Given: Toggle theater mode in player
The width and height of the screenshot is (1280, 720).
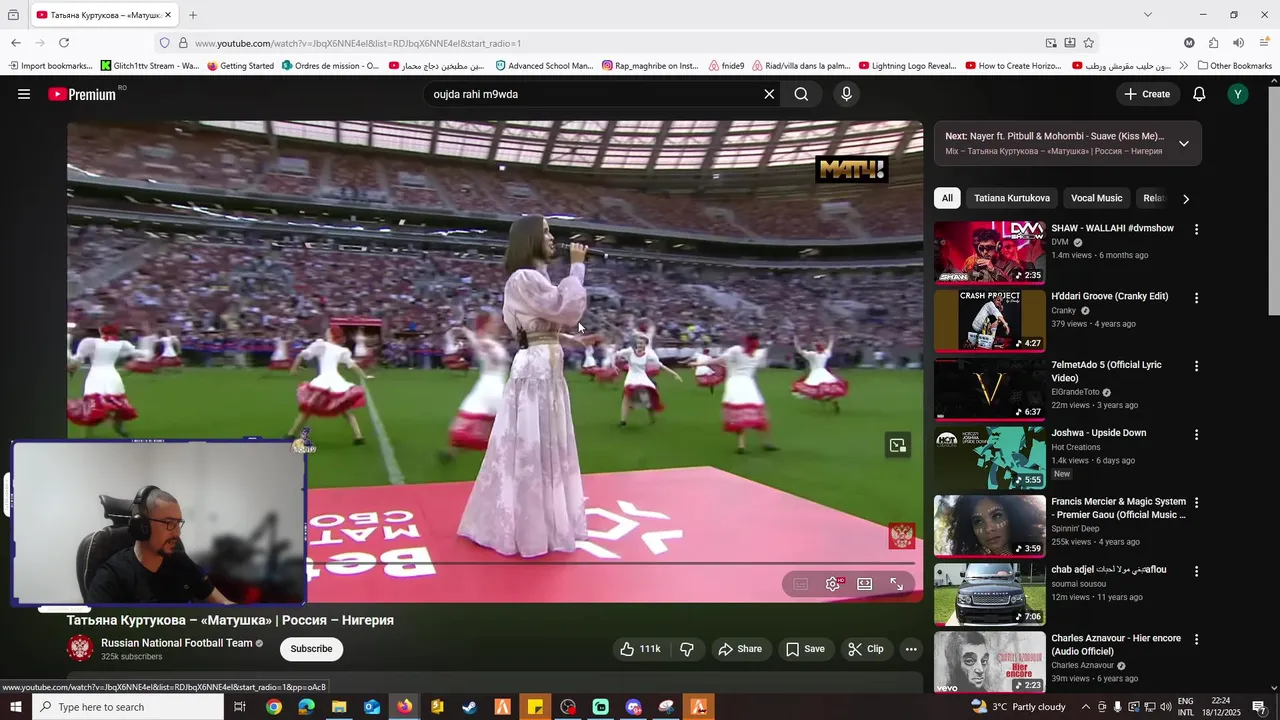Looking at the screenshot, I should click(x=865, y=584).
